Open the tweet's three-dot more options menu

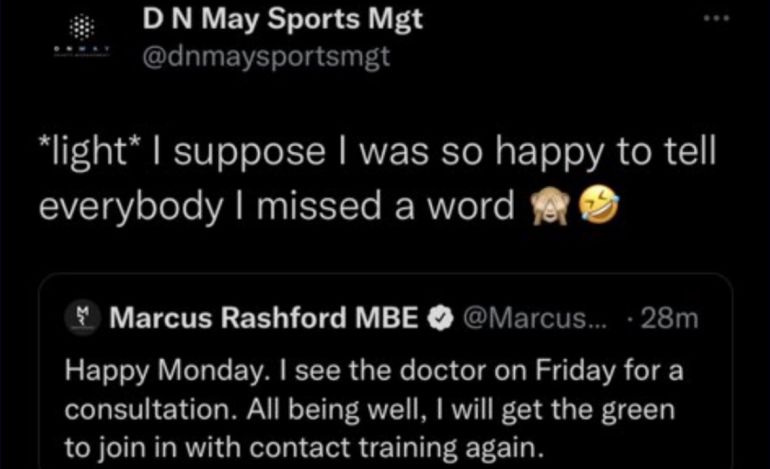coord(716,18)
